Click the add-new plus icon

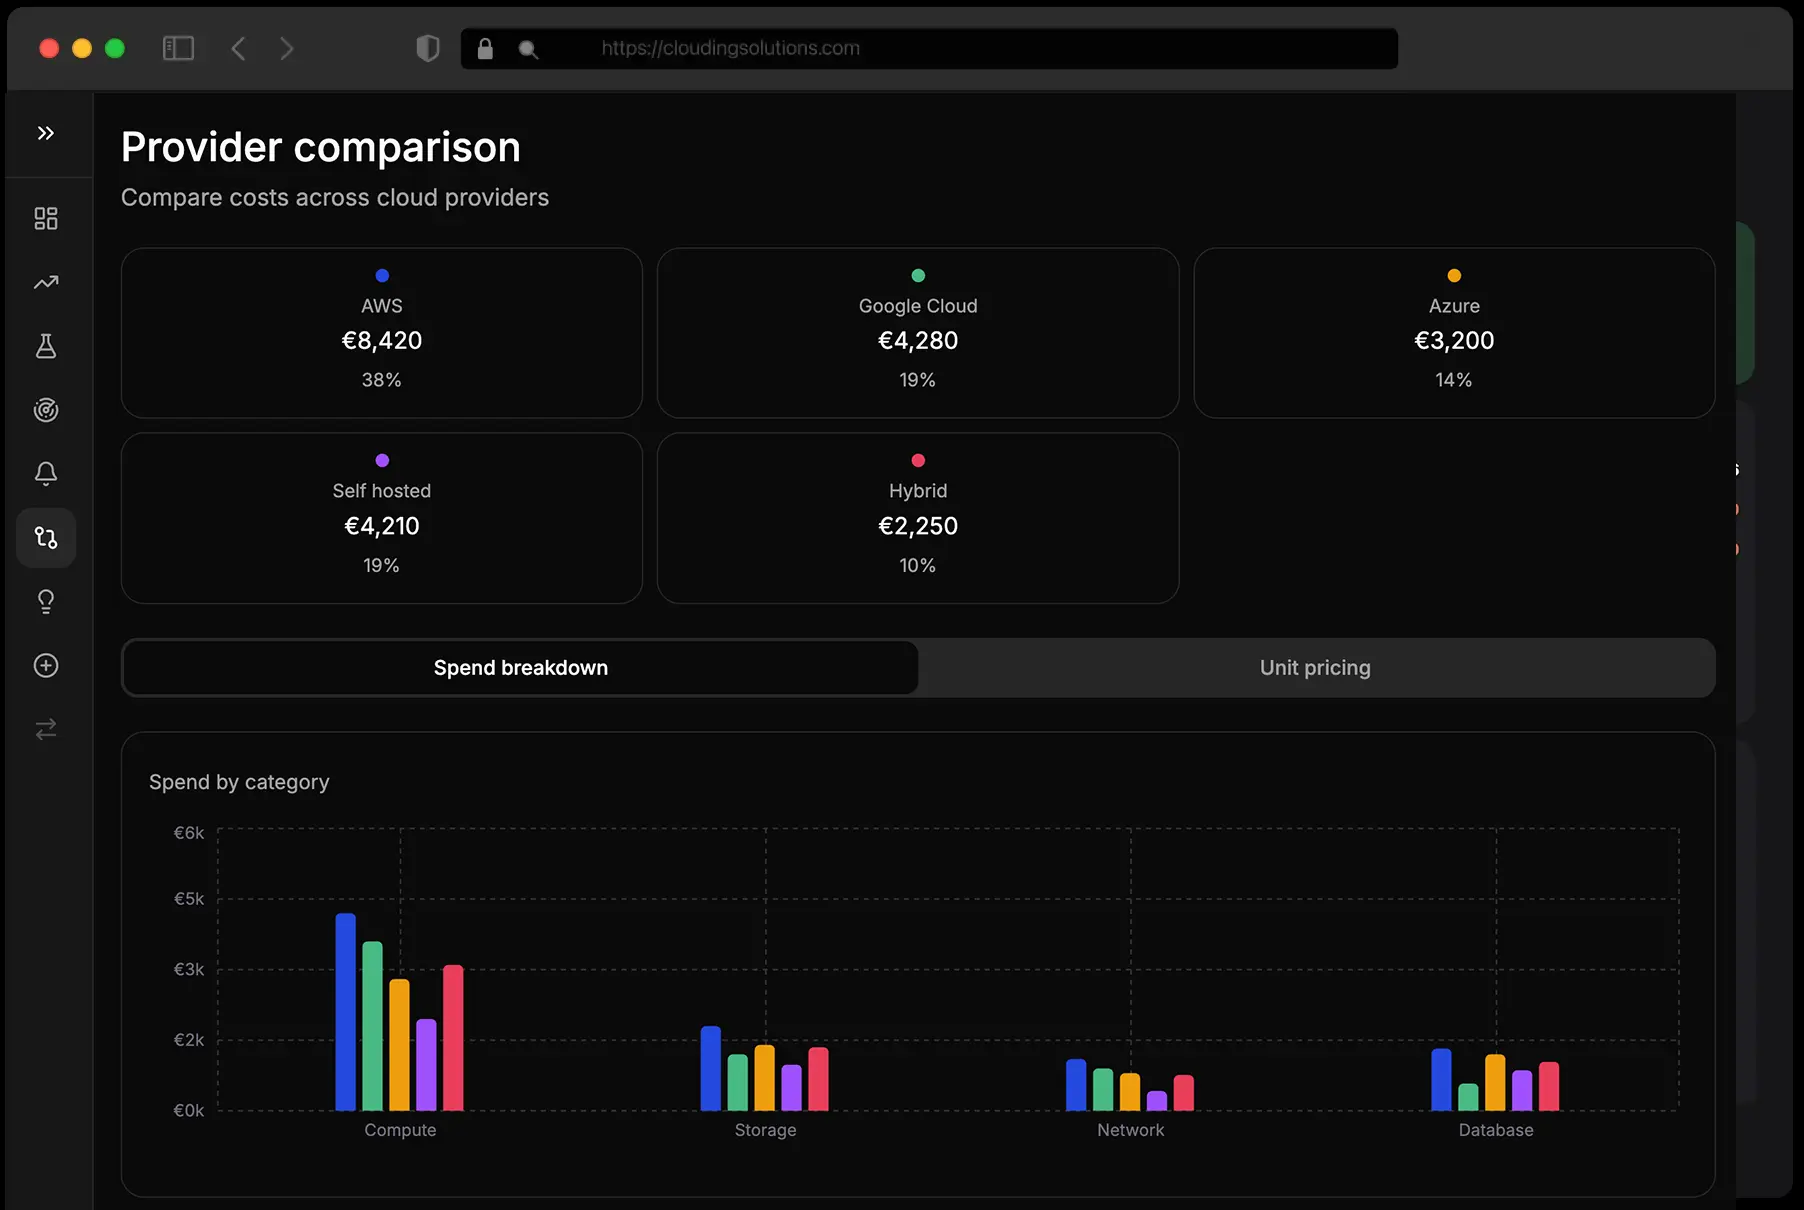coord(46,665)
